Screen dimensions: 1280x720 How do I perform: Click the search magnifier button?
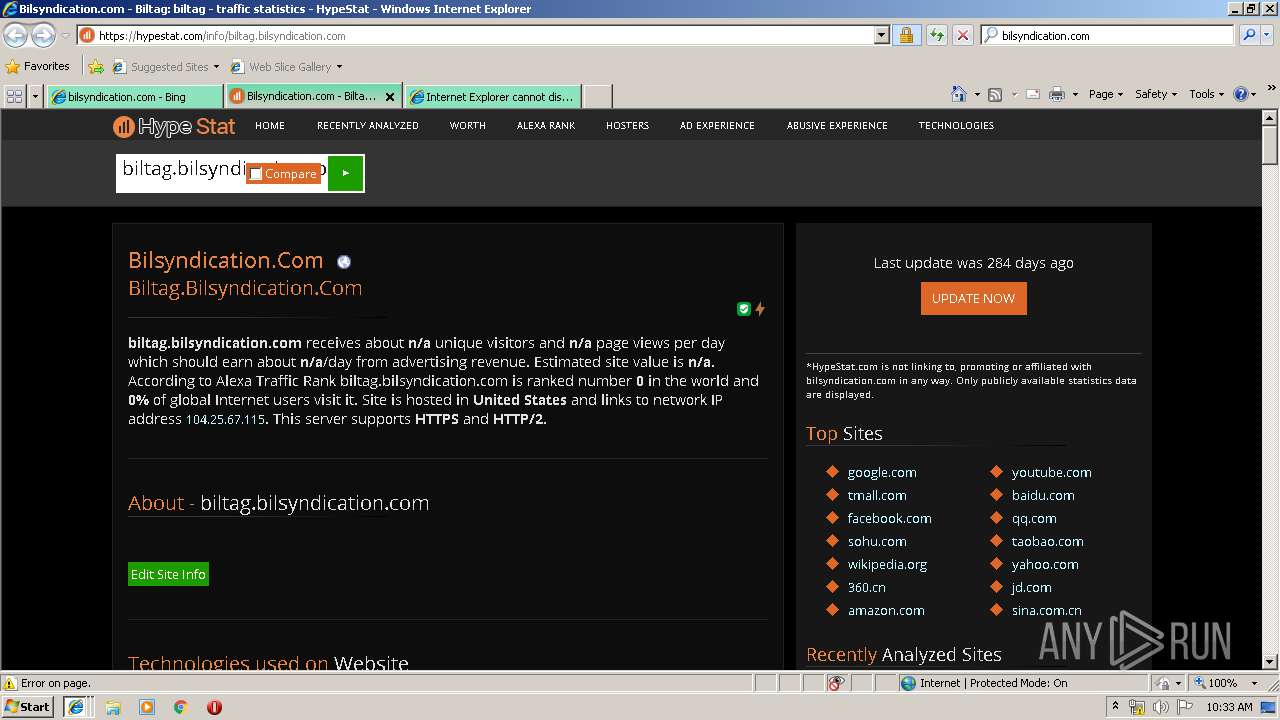[x=1248, y=35]
